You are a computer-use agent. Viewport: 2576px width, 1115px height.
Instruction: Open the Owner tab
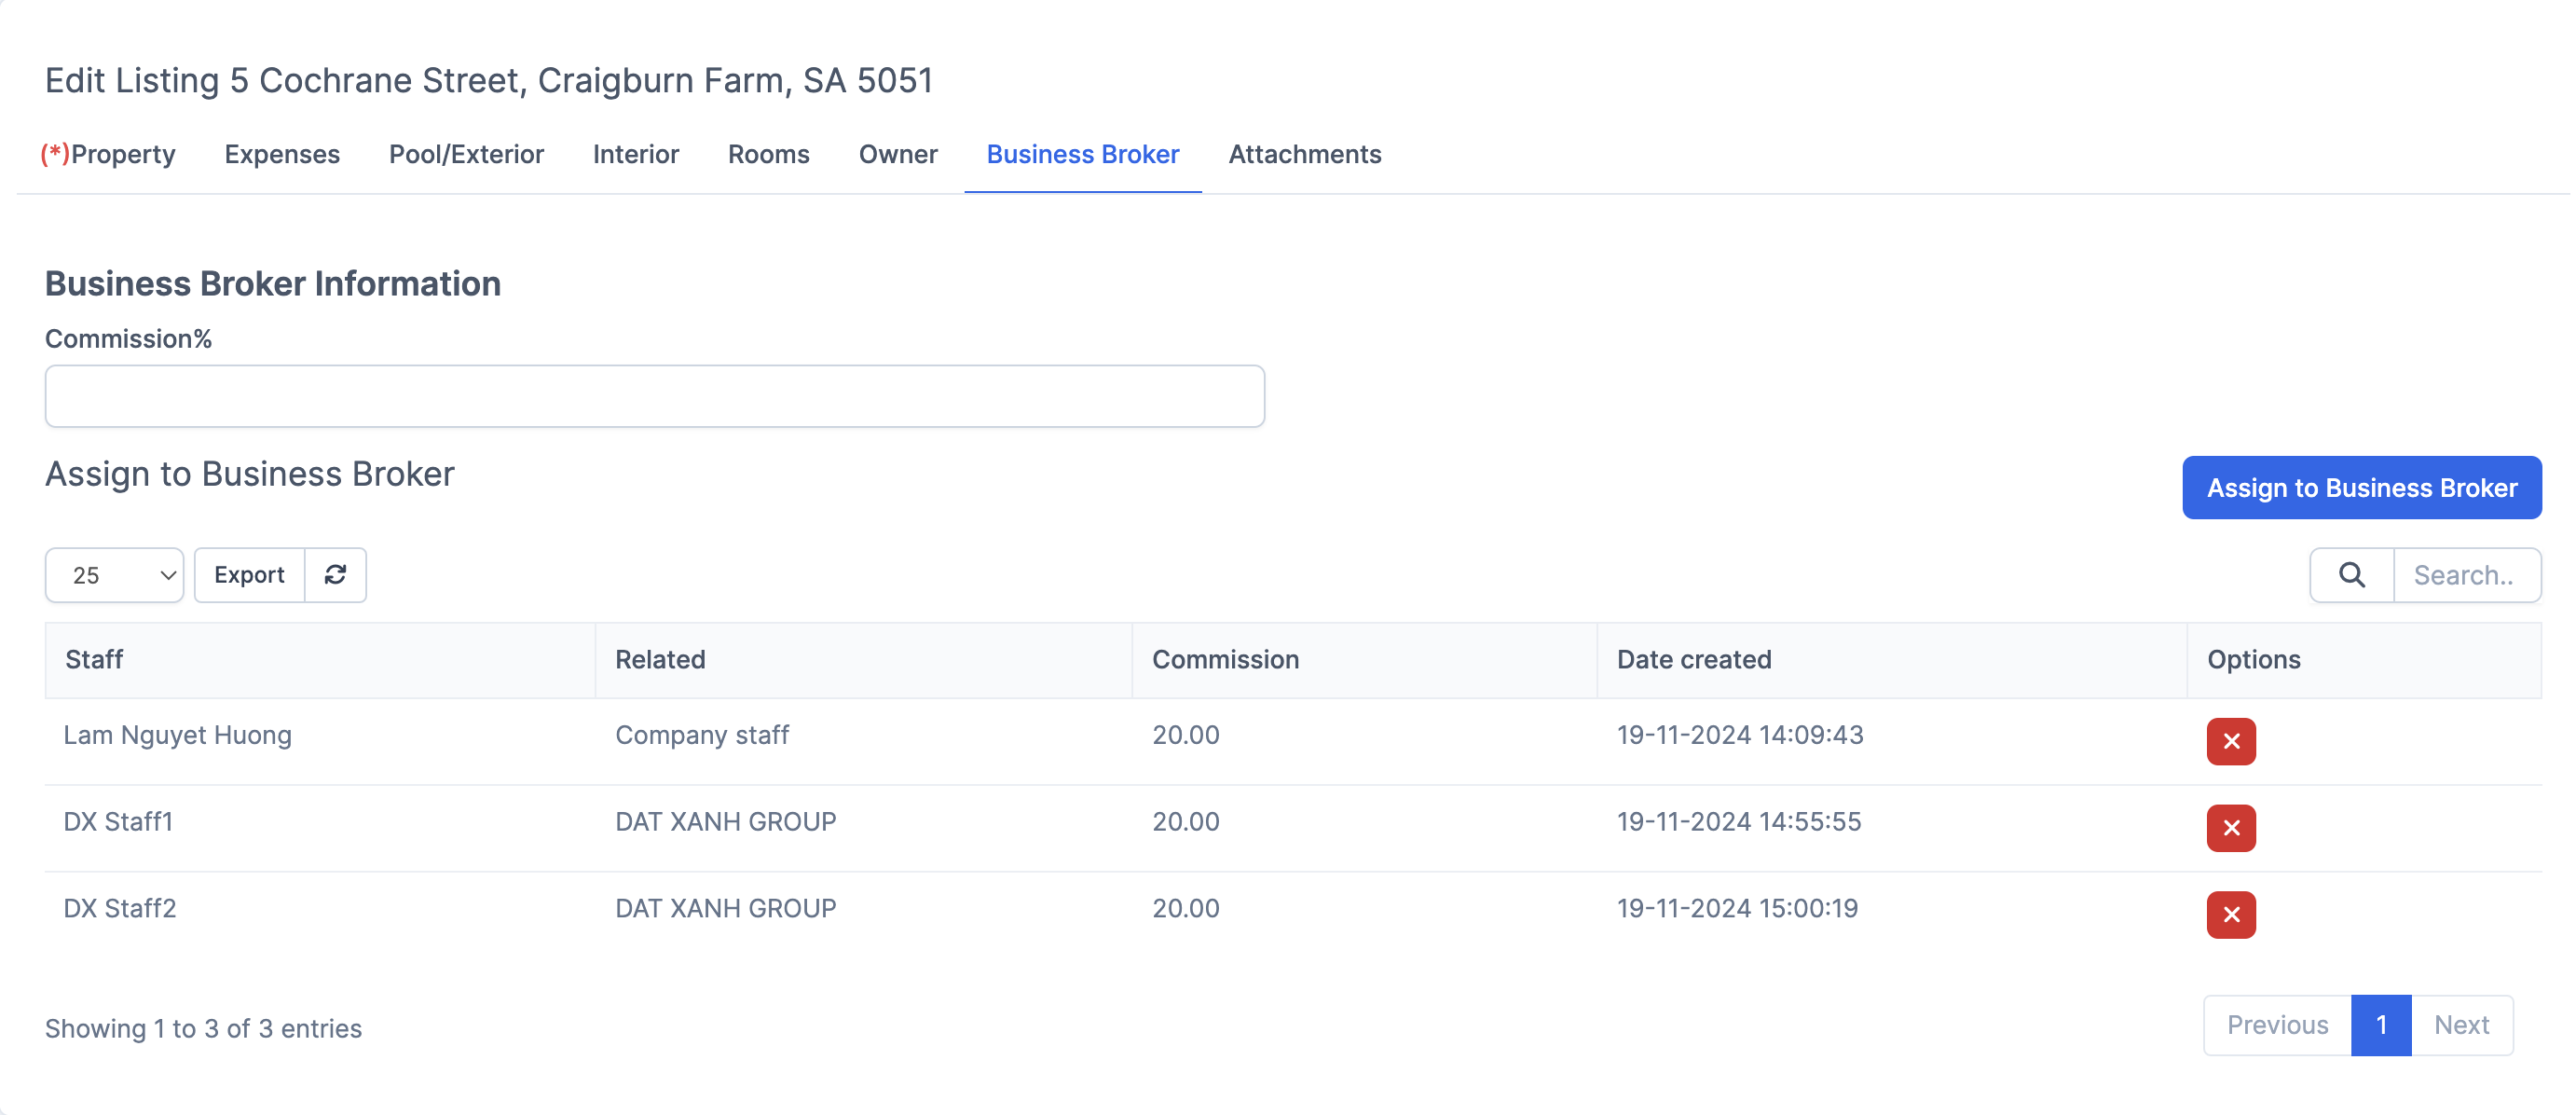tap(898, 154)
